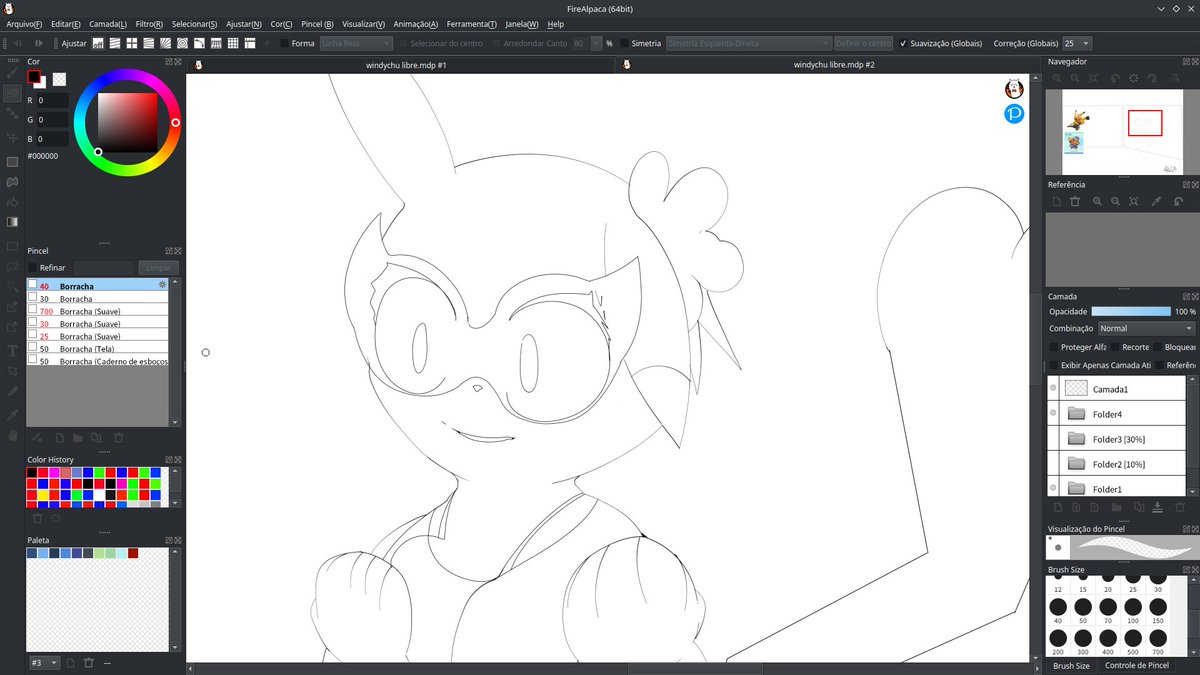Open the Simetria Esquerda-Direita dropdown
This screenshot has height=675, width=1200.
coord(748,43)
